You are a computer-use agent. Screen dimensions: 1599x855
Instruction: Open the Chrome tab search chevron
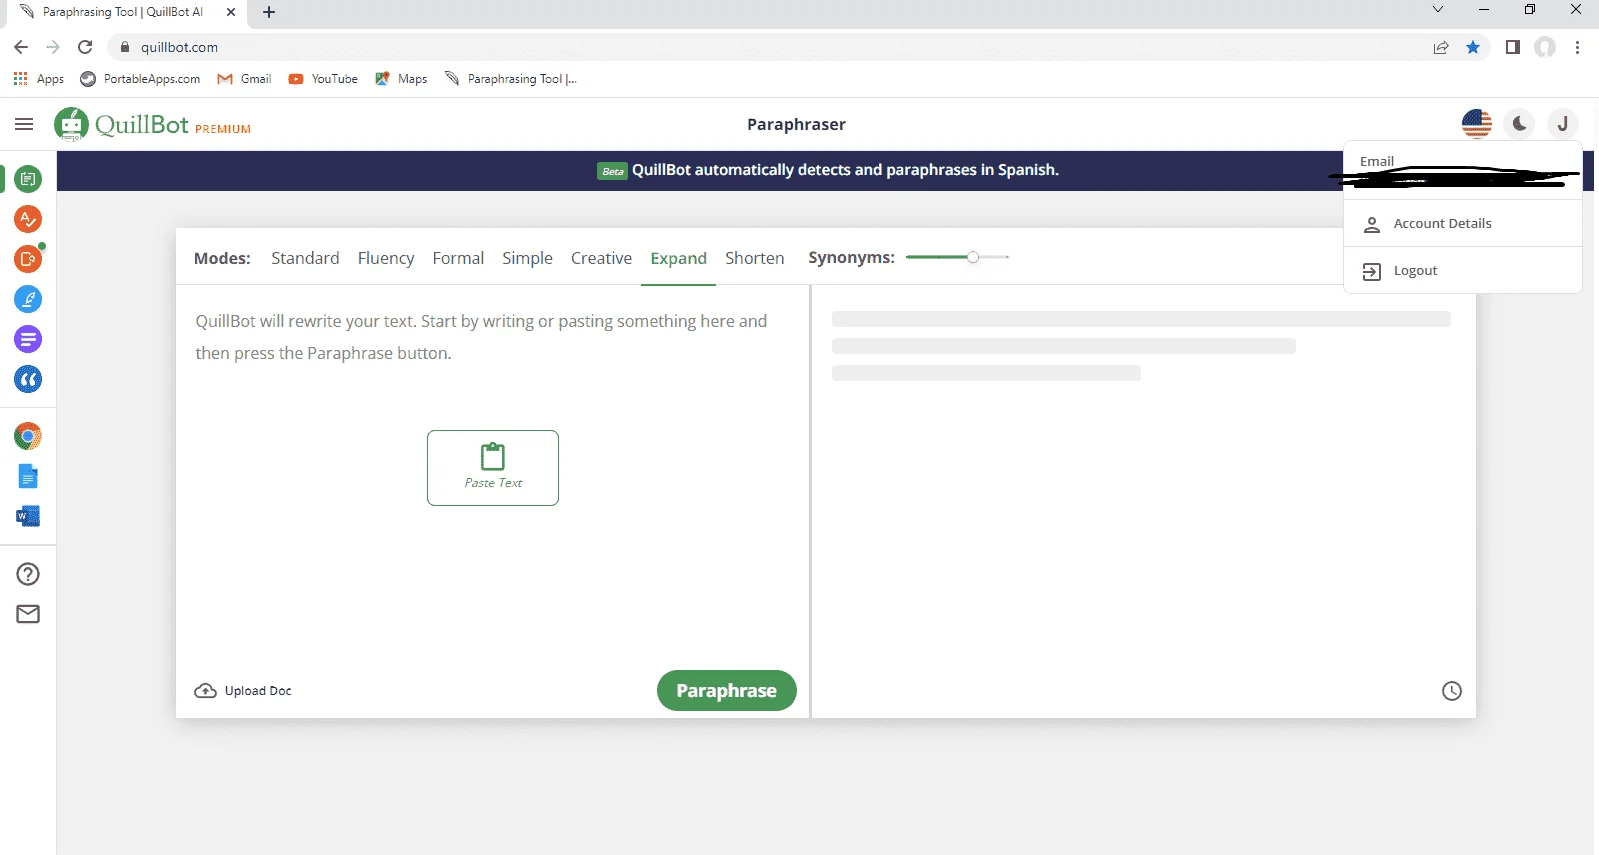point(1438,10)
